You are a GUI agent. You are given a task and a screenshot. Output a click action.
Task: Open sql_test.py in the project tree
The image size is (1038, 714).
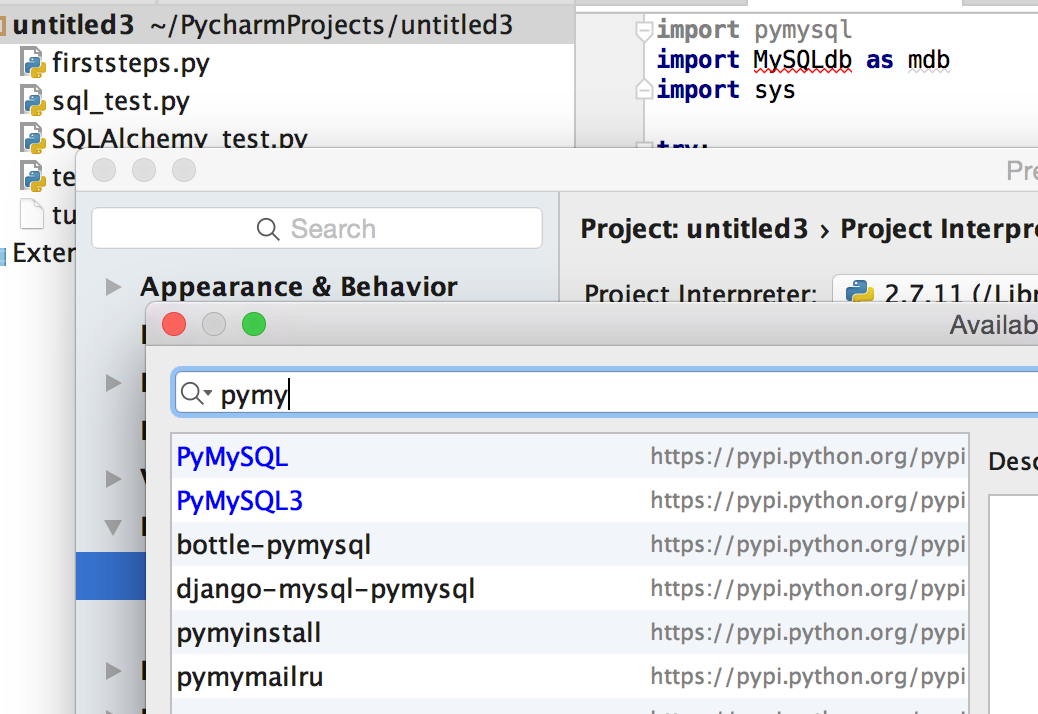(x=121, y=102)
